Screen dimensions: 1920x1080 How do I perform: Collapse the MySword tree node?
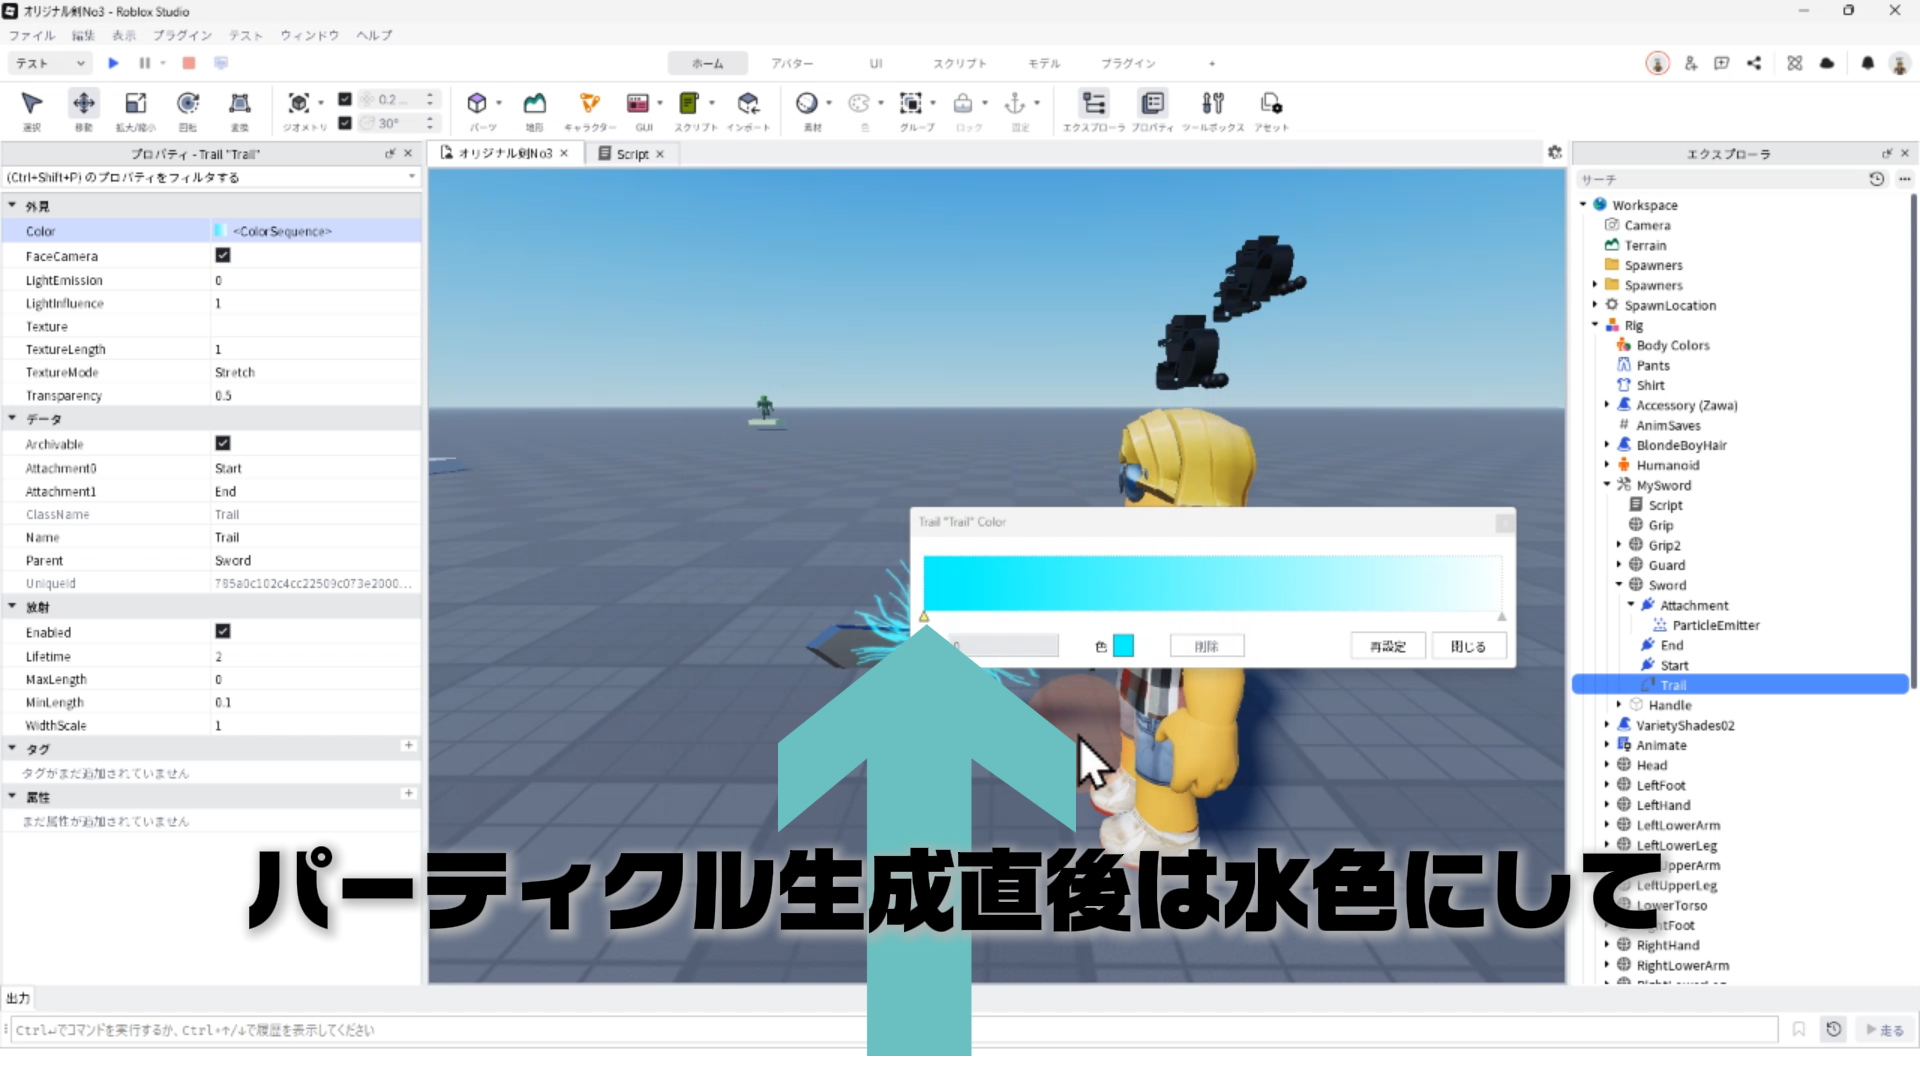[x=1607, y=485]
